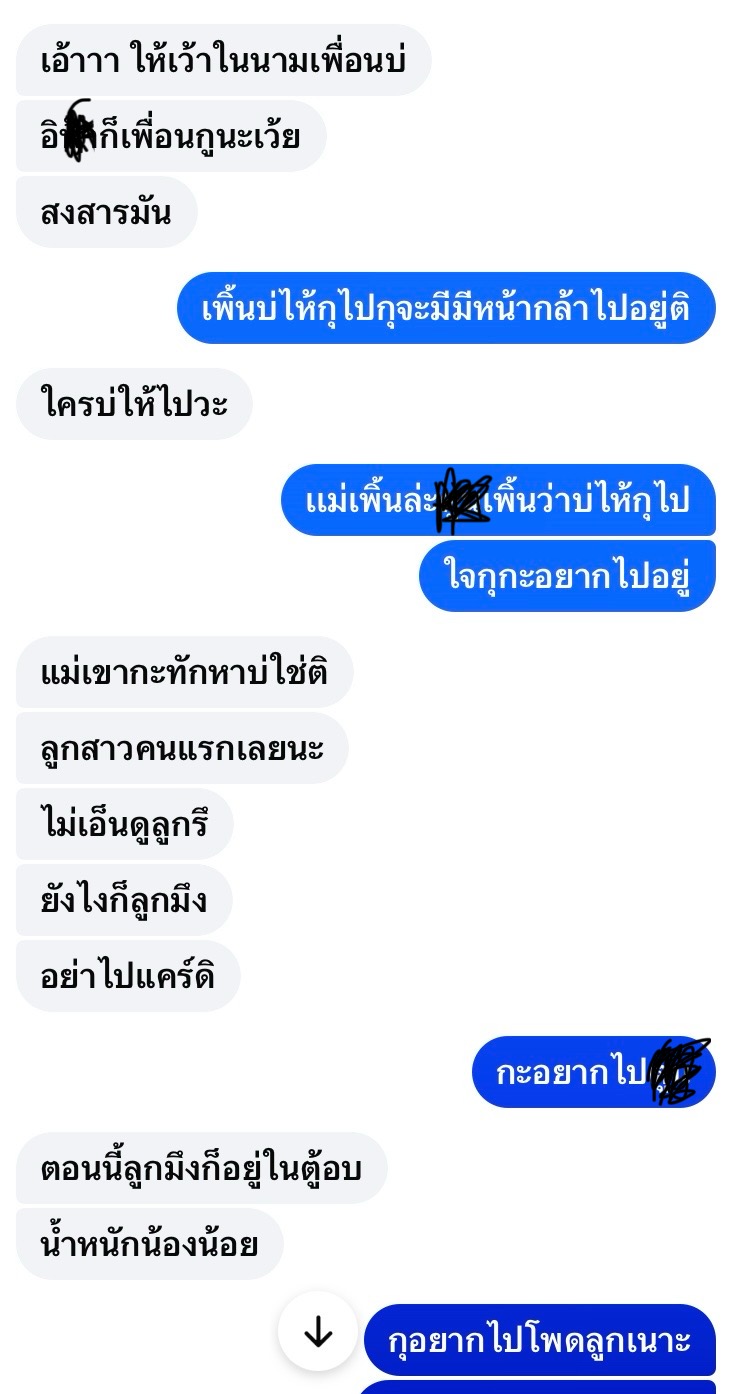
Task: Select message ending 'ก็เพื่อนกูนะเว้ย'
Action: click(x=171, y=136)
